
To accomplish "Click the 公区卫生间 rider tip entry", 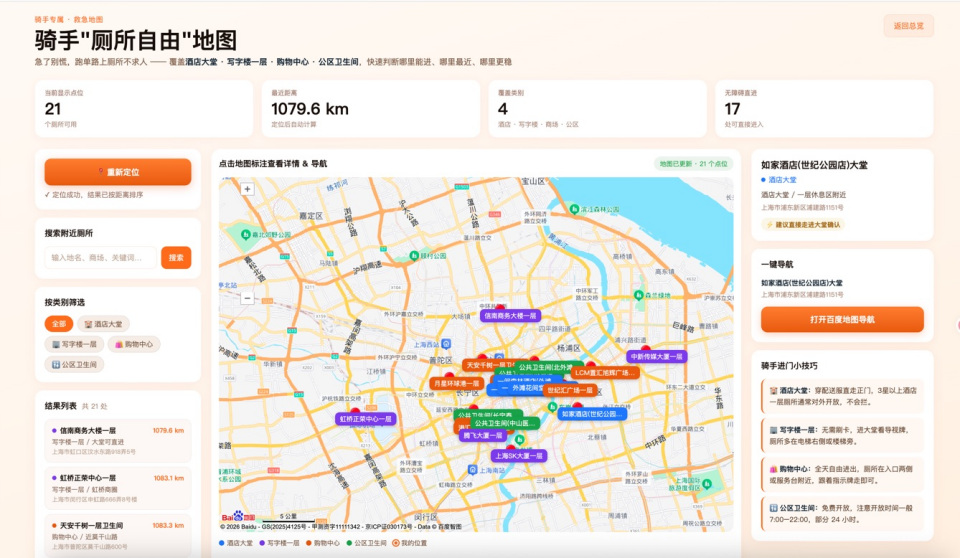I will point(842,513).
